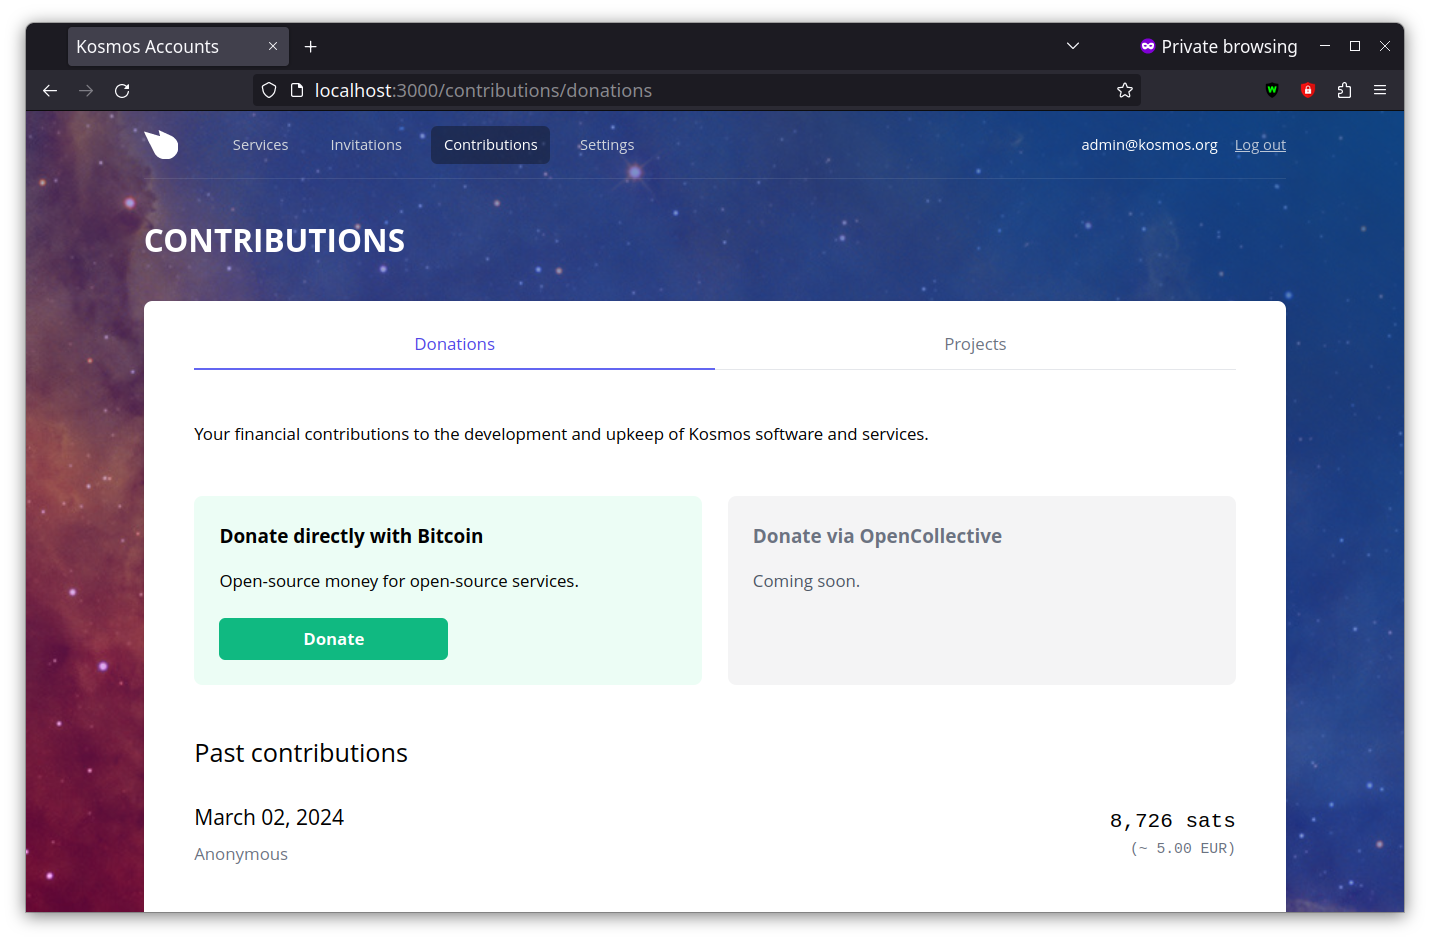Click the Log out link
This screenshot has height=941, width=1430.
(1260, 145)
